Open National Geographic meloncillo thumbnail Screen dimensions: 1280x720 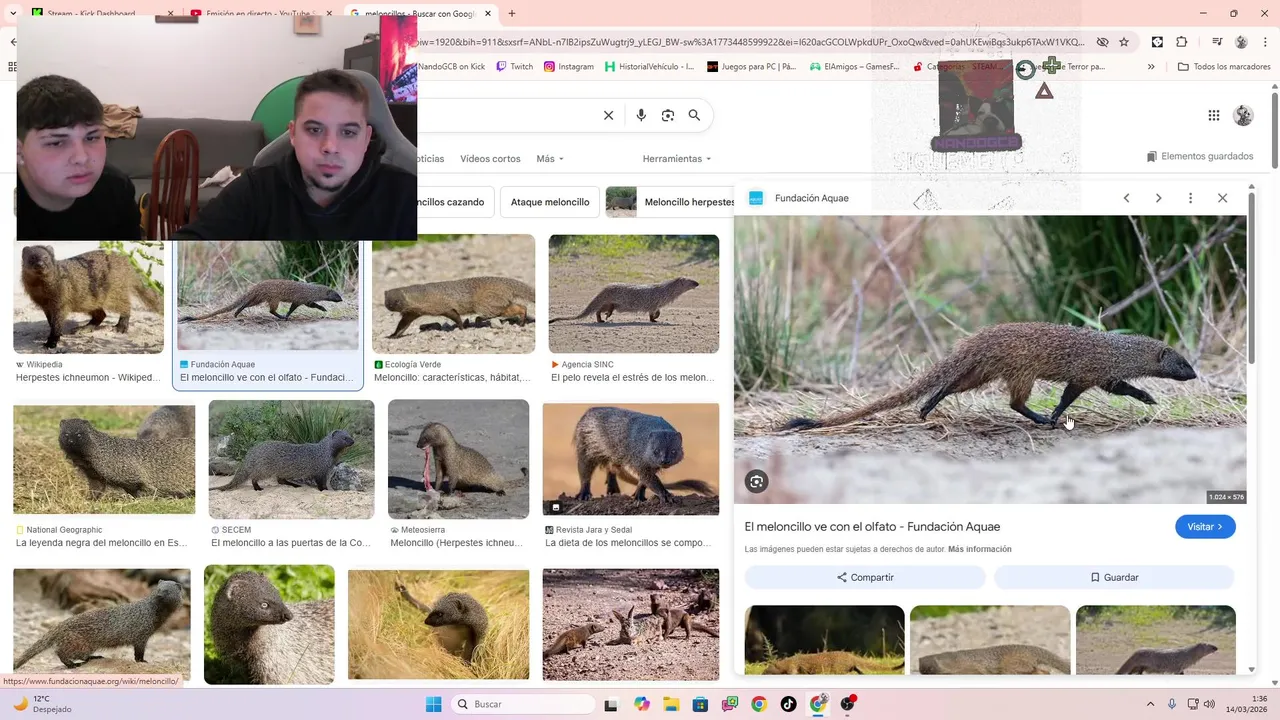pyautogui.click(x=104, y=460)
